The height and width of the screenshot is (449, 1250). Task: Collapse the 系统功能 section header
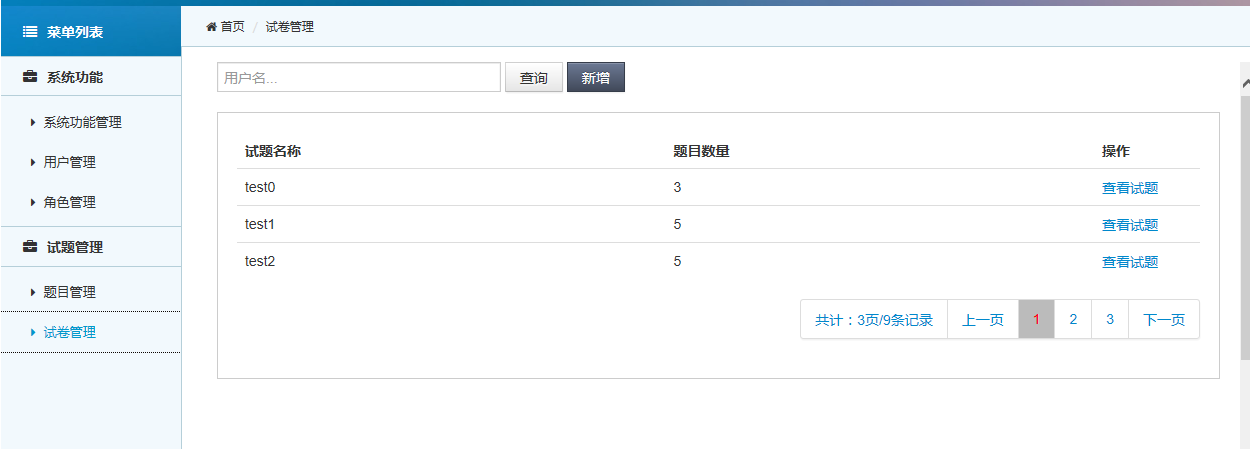[x=90, y=77]
